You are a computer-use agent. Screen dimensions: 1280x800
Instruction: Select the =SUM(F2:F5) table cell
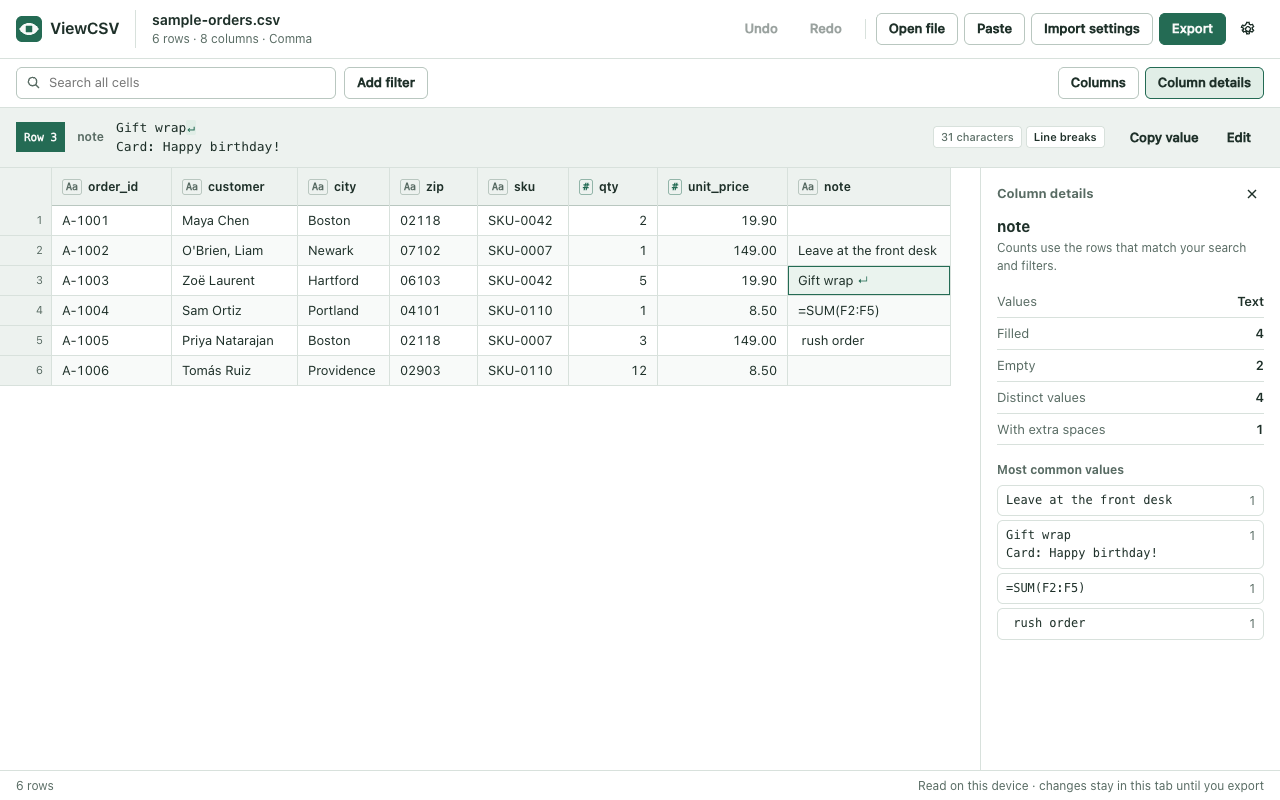(x=869, y=311)
